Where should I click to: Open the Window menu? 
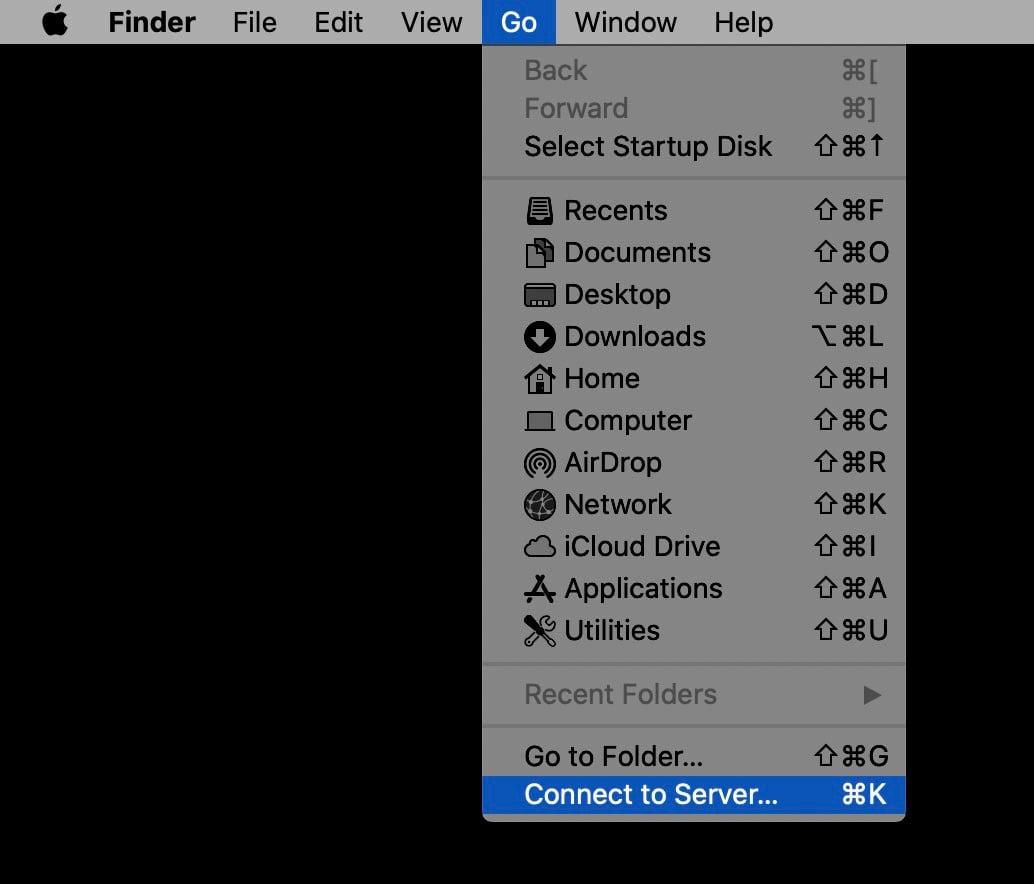coord(624,21)
